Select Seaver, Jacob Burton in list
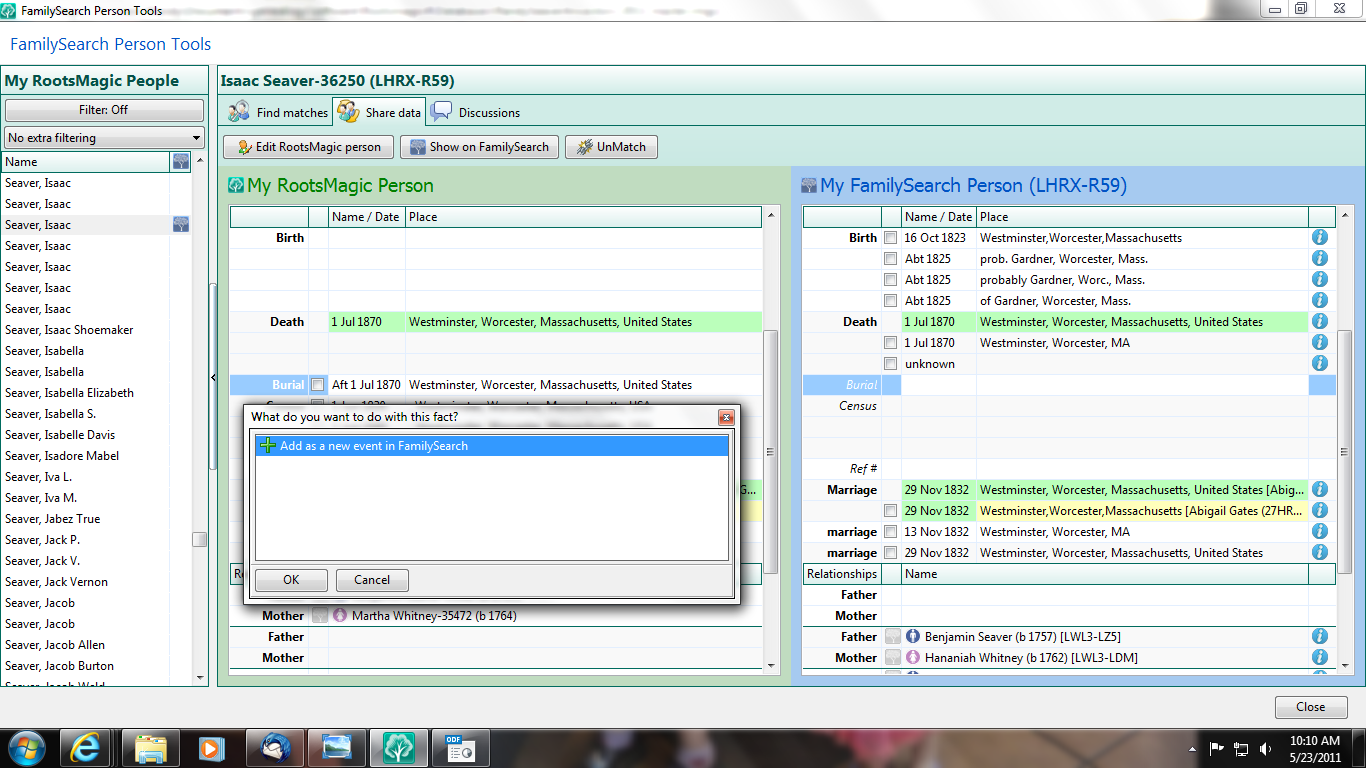Screen dimensions: 1366x768 [59, 666]
